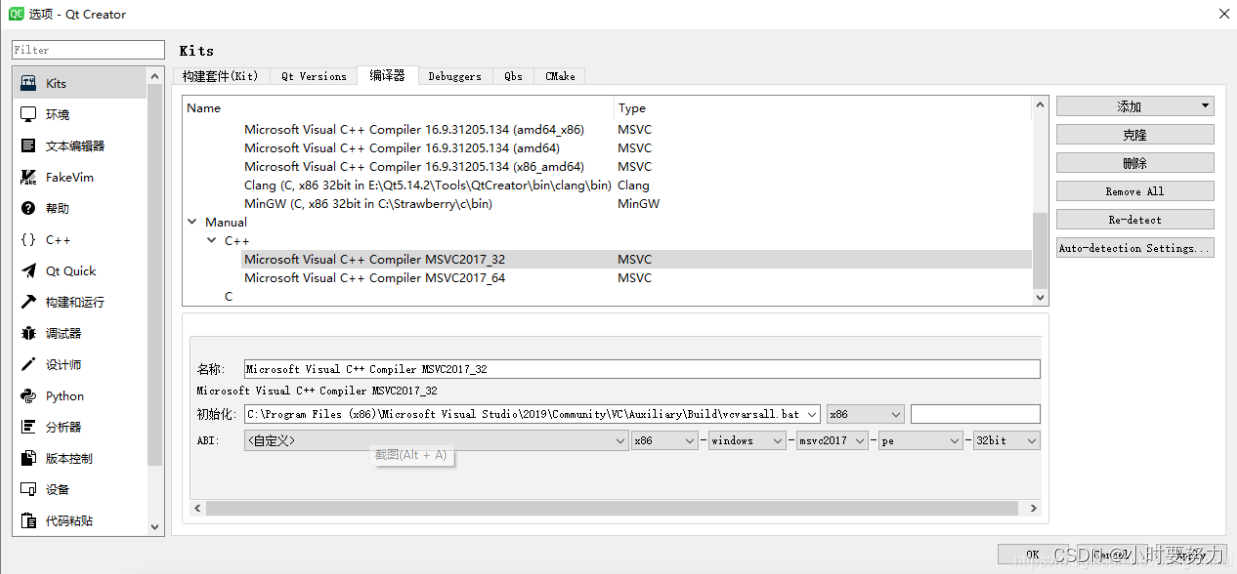Open the Kits category icon in sidebar
Viewport: 1237px width, 574px height.
28,83
